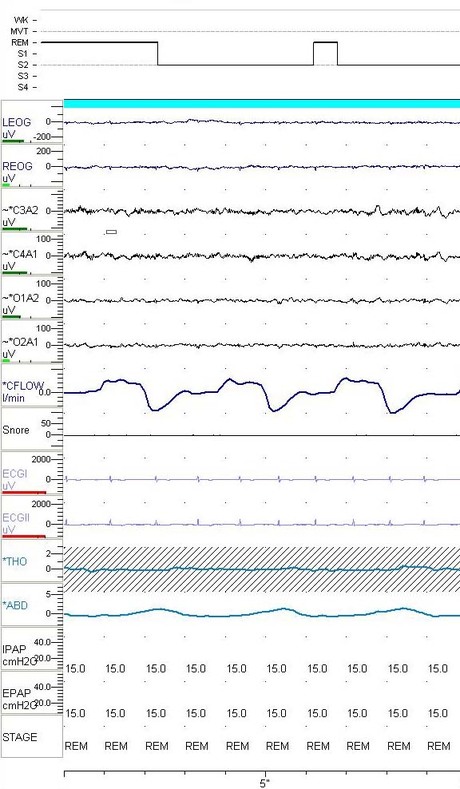Select the *ABD effort channel label
Screen dimensions: 460x789
point(15,605)
